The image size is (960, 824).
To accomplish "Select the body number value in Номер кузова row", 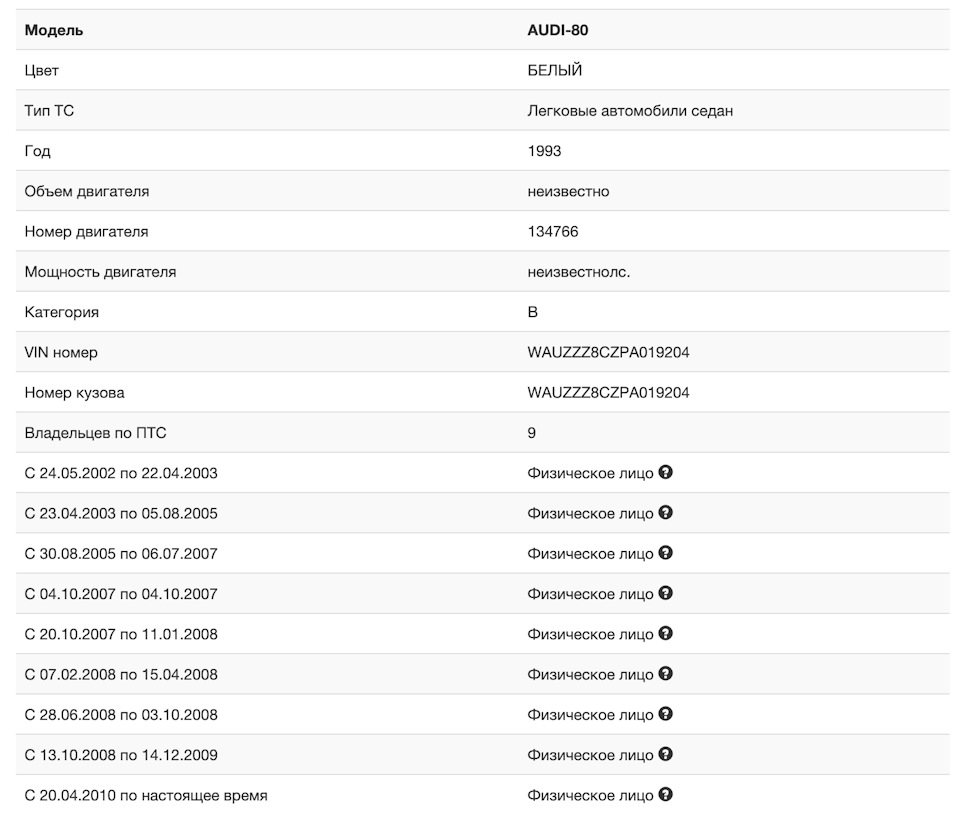I will 608,392.
